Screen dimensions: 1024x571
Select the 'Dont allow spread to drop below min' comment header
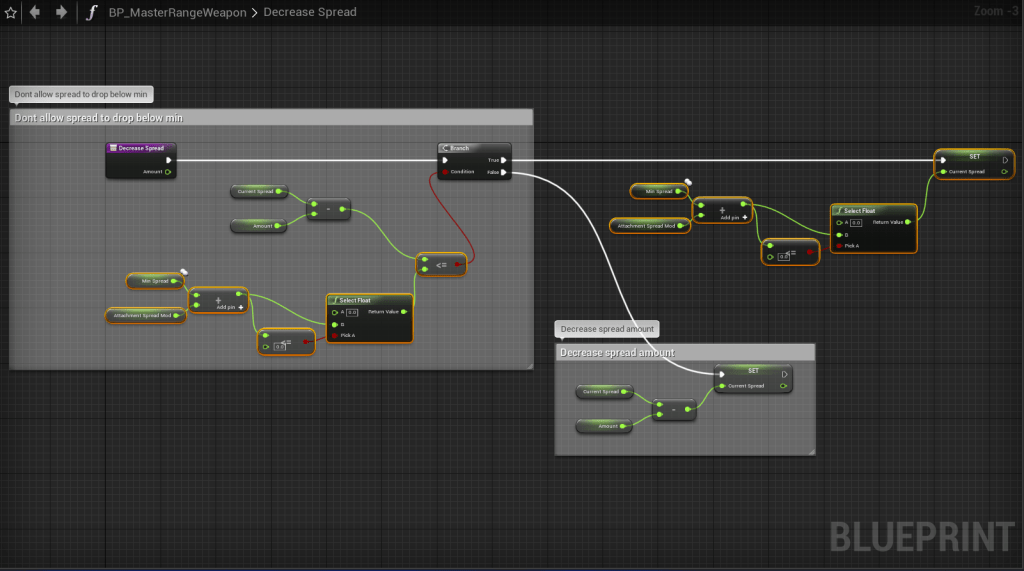tap(270, 117)
